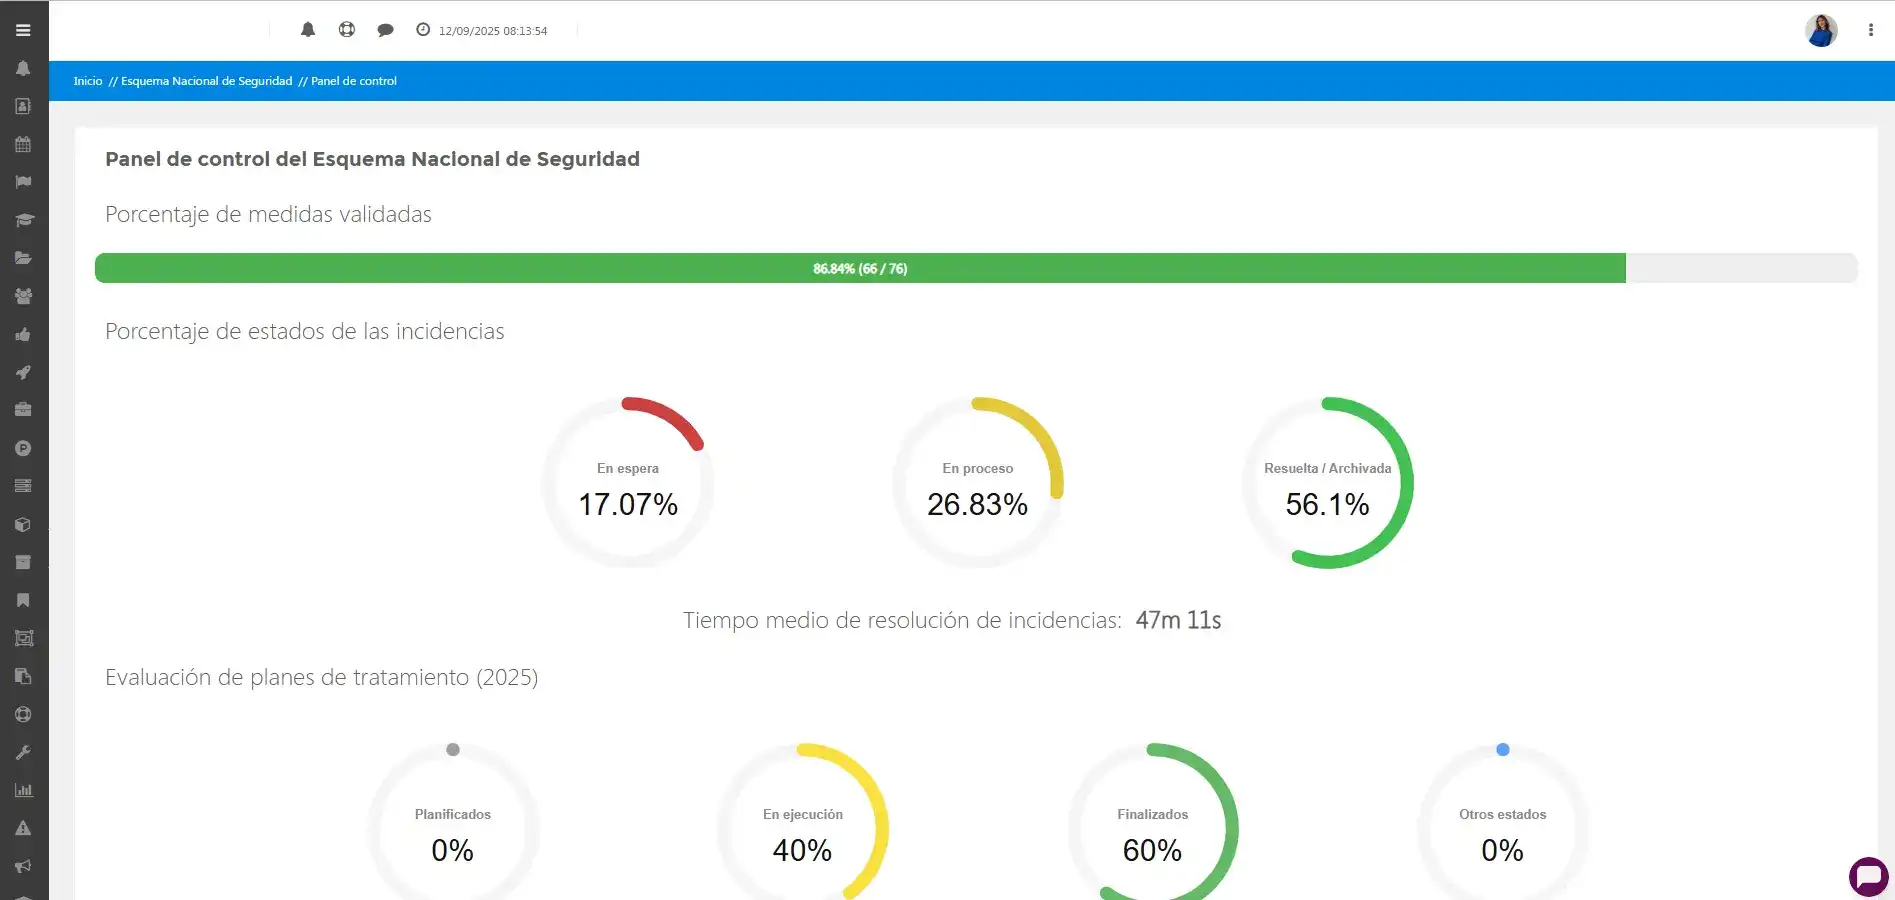Open the three-dot options menu top right

(1871, 30)
